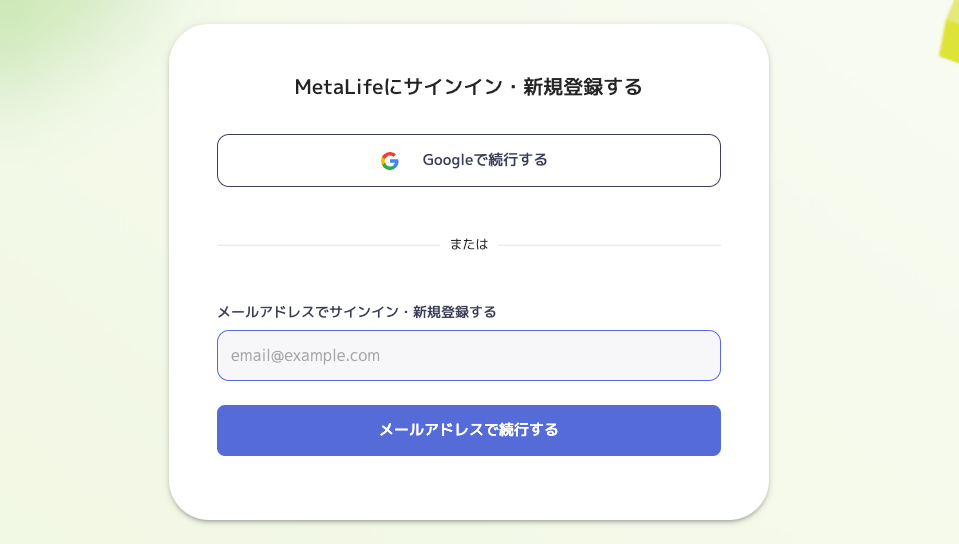Click the blank left side of the Google button
This screenshot has height=544, width=959.
[294, 160]
